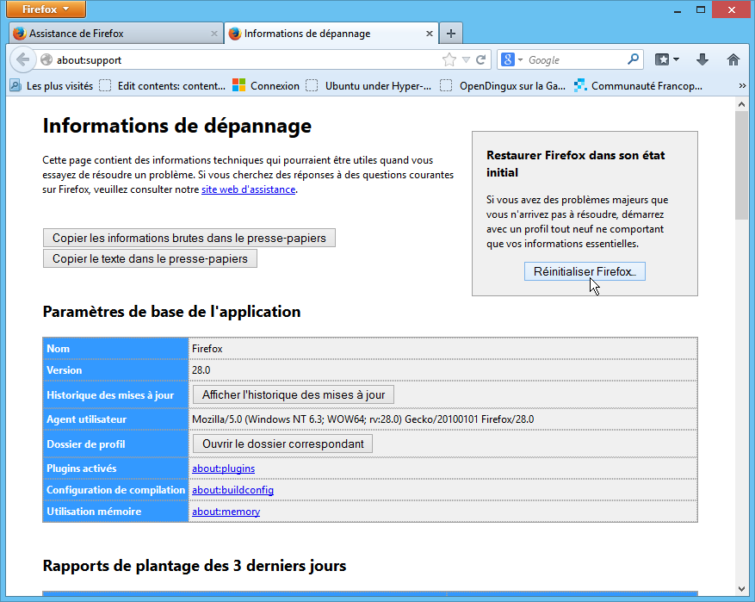
Task: Click Réinitialiser Firefox button
Action: [585, 272]
